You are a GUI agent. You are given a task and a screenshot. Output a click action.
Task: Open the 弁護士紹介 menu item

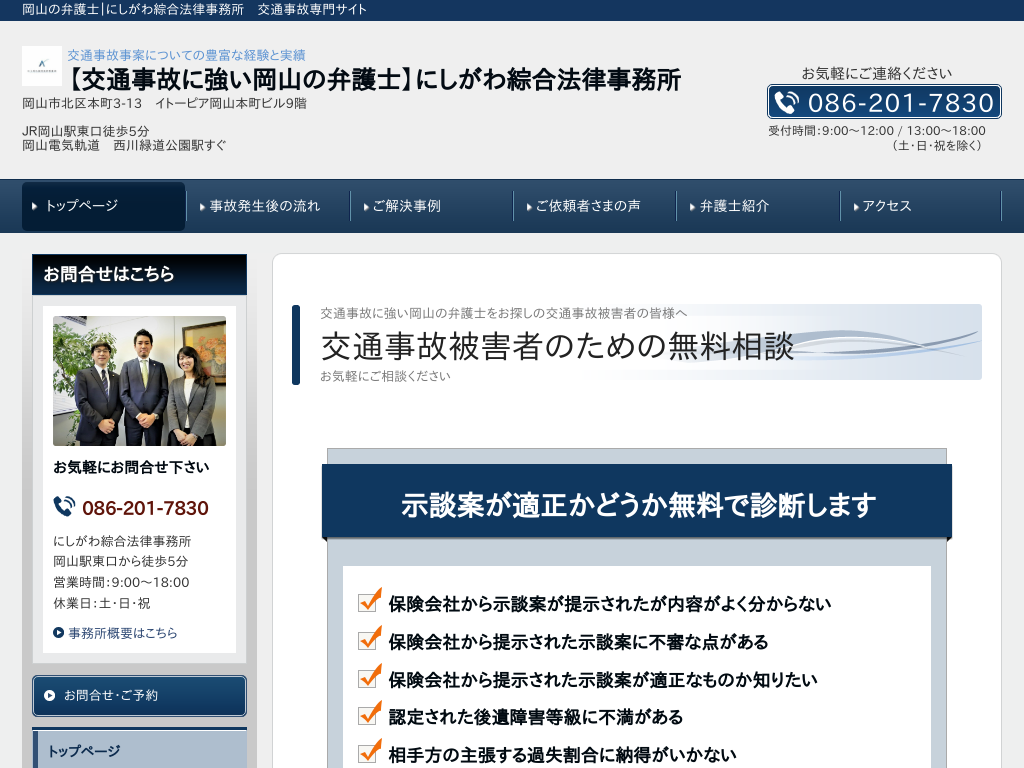coord(758,206)
